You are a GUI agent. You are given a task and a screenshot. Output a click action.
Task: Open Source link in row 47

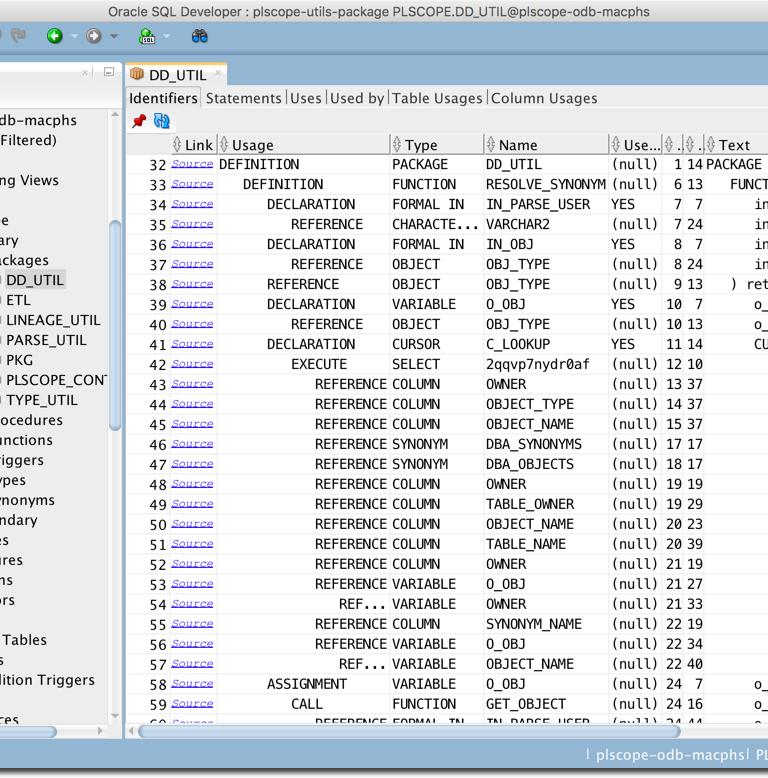coord(192,463)
